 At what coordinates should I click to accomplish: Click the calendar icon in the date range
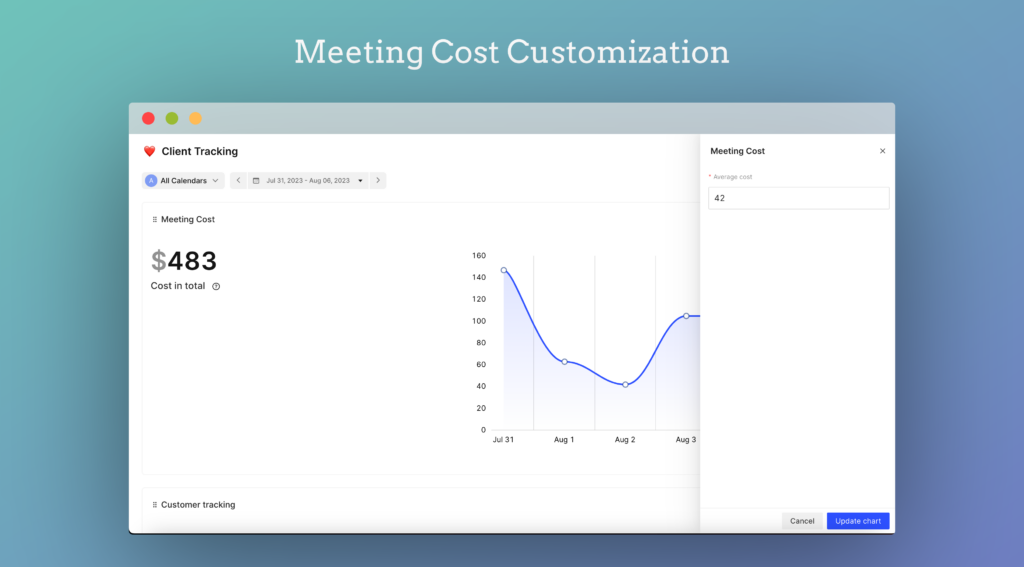click(256, 181)
